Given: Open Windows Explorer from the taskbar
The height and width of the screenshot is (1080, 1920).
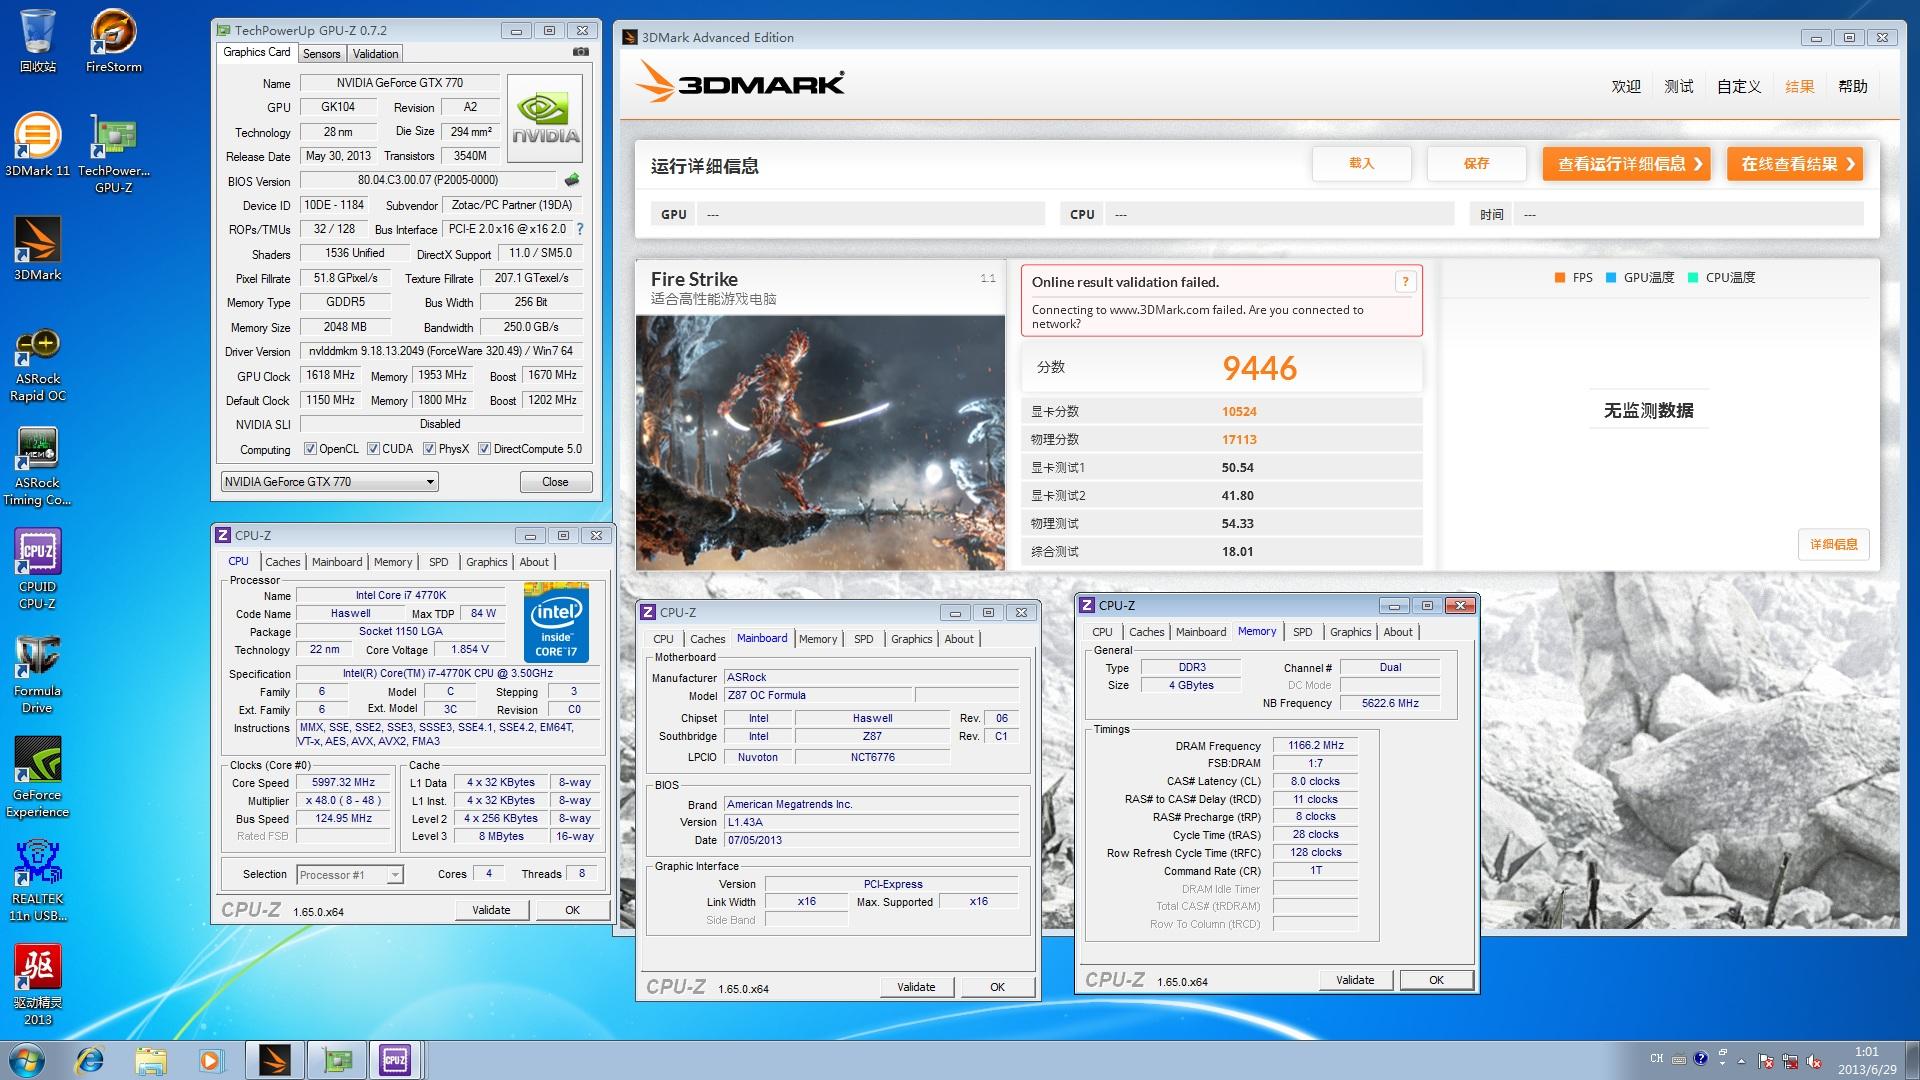Looking at the screenshot, I should pos(150,1060).
